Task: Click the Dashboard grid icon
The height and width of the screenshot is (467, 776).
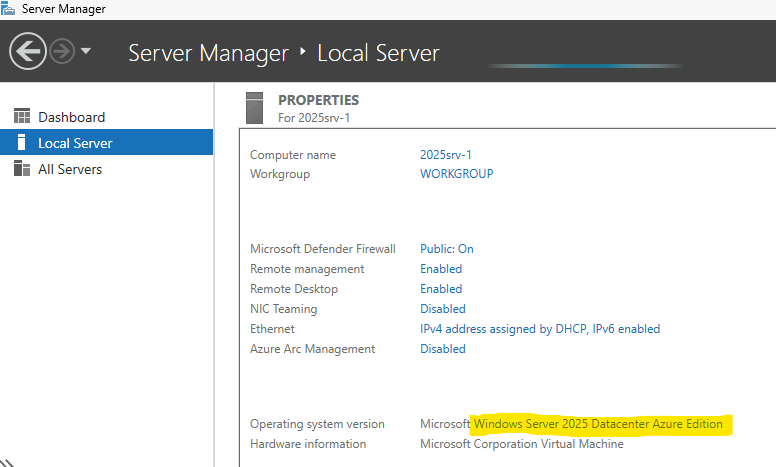Action: [x=22, y=116]
